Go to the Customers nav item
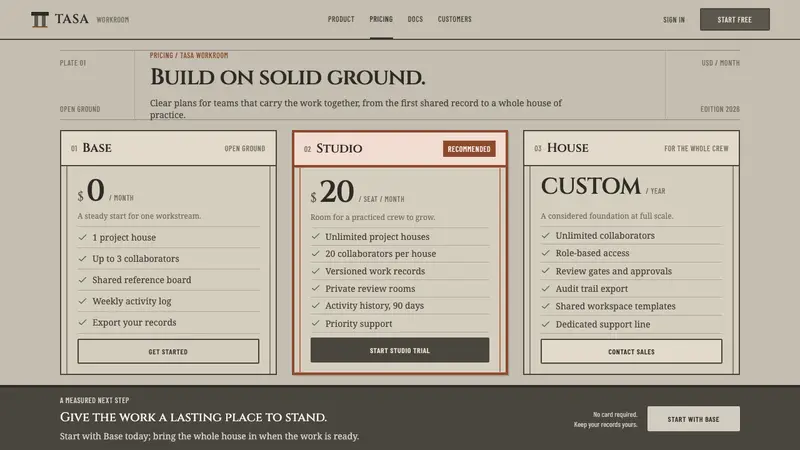This screenshot has height=450, width=800. 455,19
